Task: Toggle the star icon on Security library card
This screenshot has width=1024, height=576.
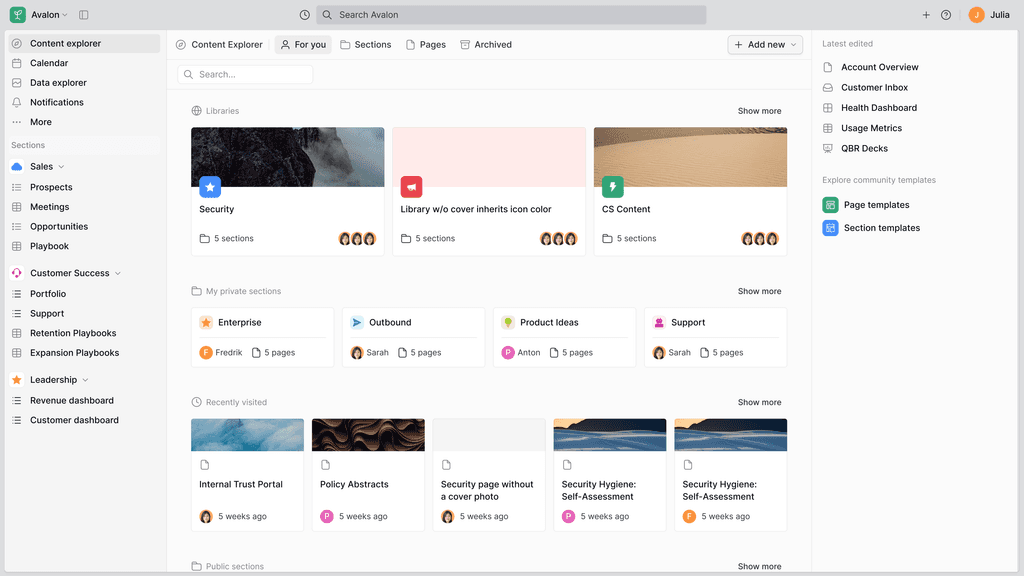Action: coord(210,186)
